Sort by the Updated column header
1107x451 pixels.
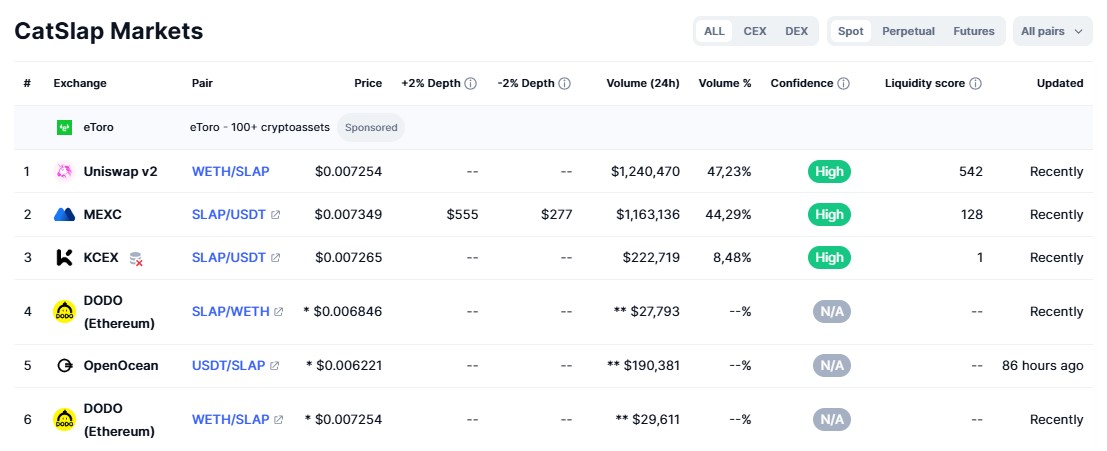(x=1060, y=83)
